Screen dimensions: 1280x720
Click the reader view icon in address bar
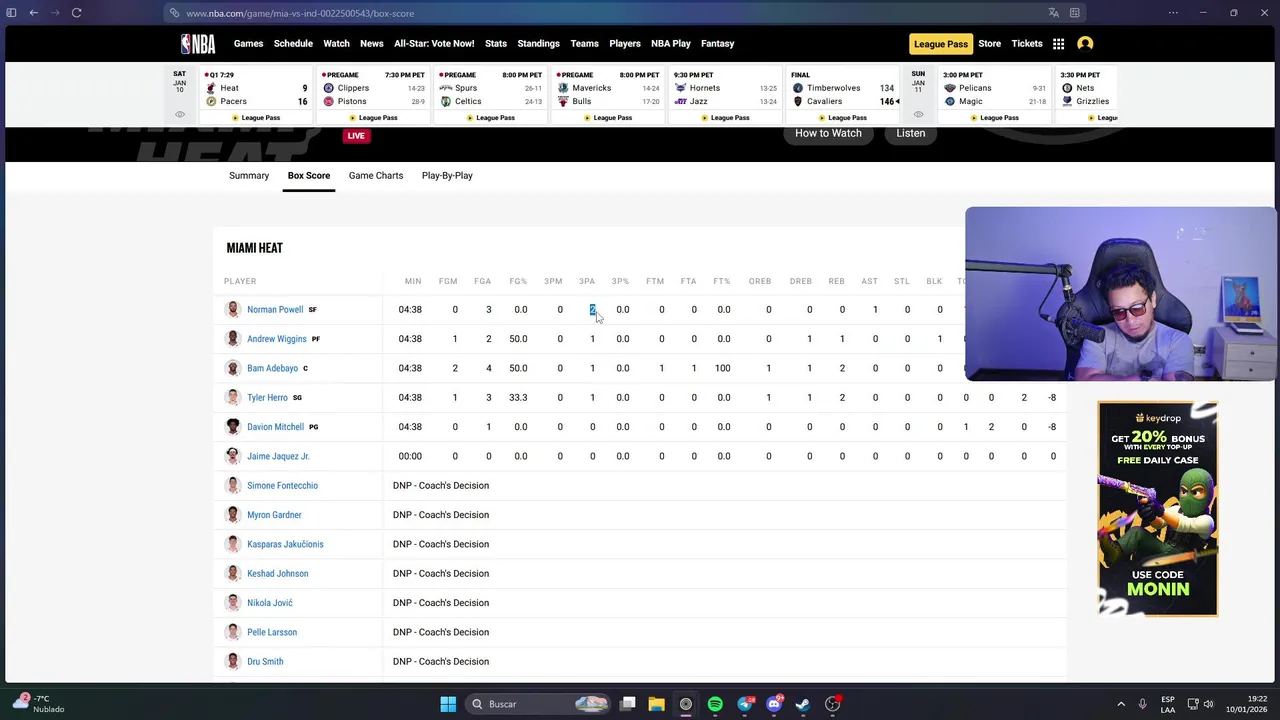point(1075,13)
